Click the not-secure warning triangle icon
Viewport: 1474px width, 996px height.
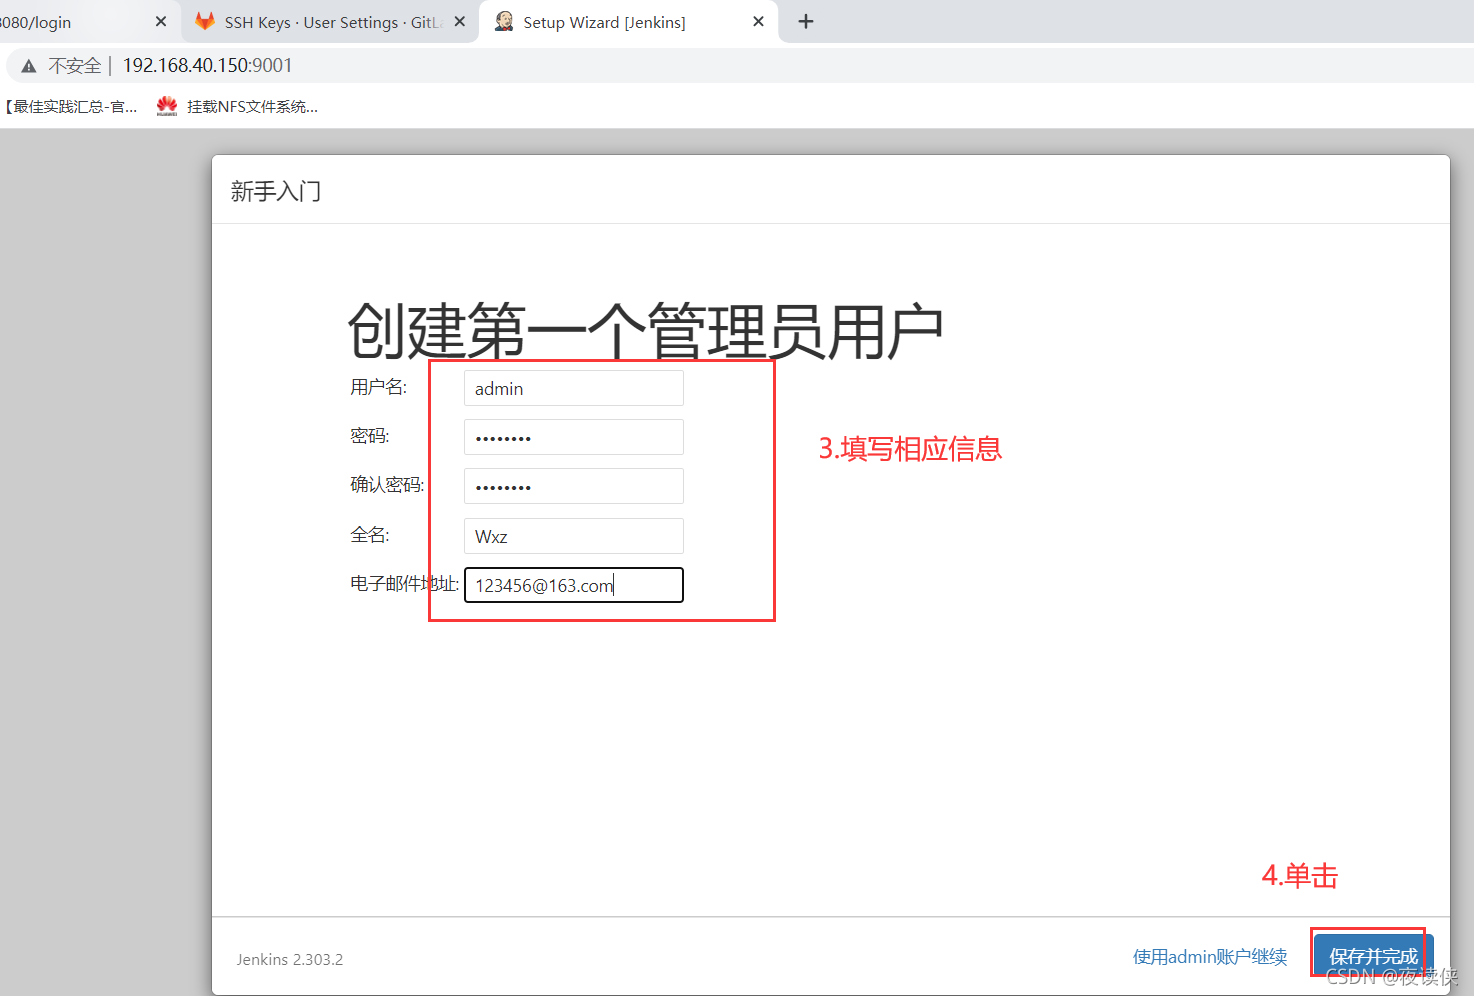click(x=29, y=66)
